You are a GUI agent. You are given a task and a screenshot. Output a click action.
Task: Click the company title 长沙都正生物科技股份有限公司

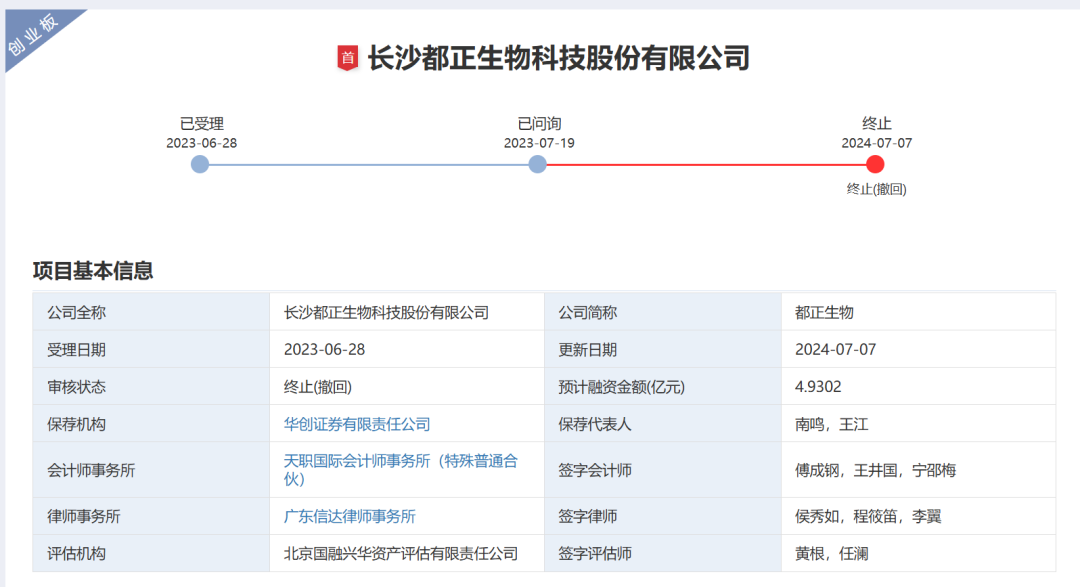coord(558,58)
